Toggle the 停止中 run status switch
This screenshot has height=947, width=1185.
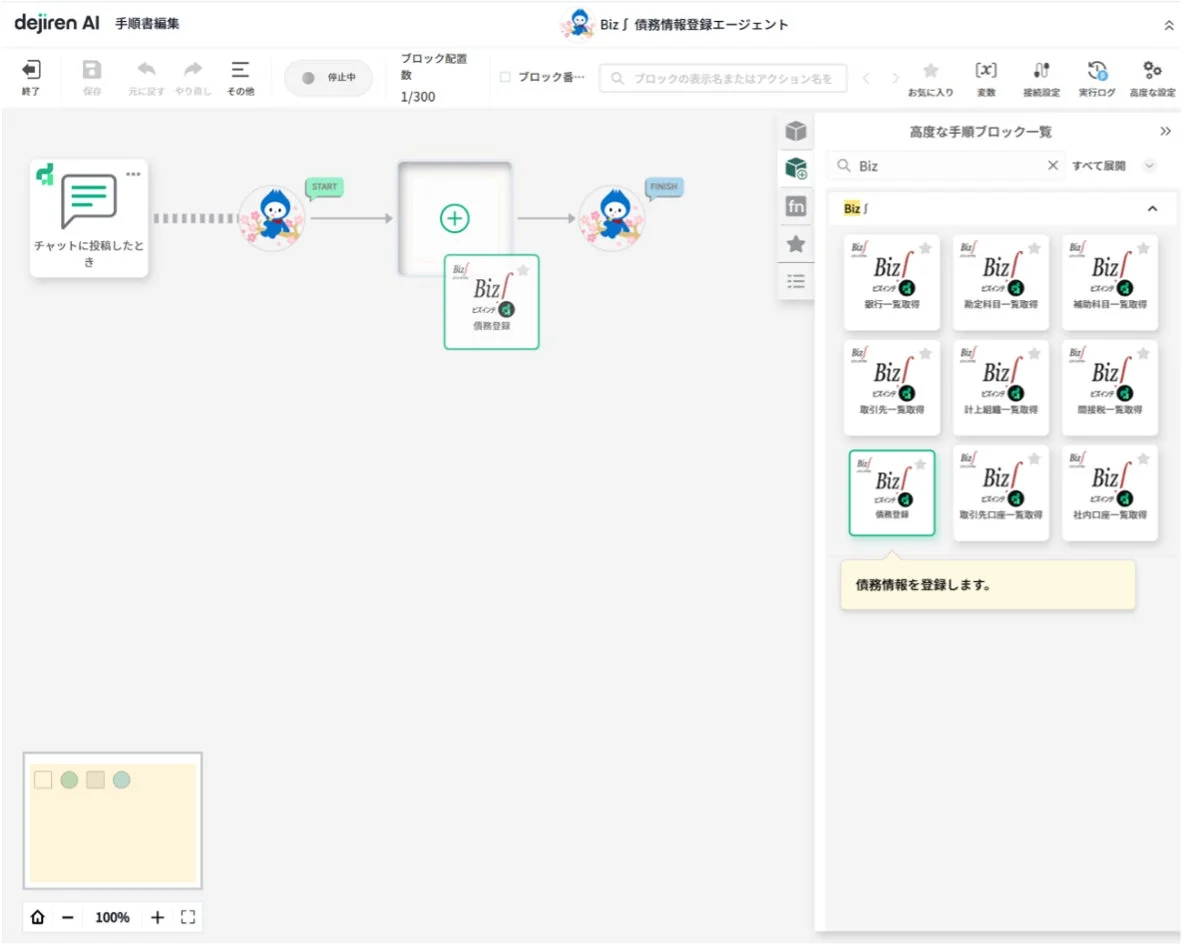pyautogui.click(x=328, y=78)
